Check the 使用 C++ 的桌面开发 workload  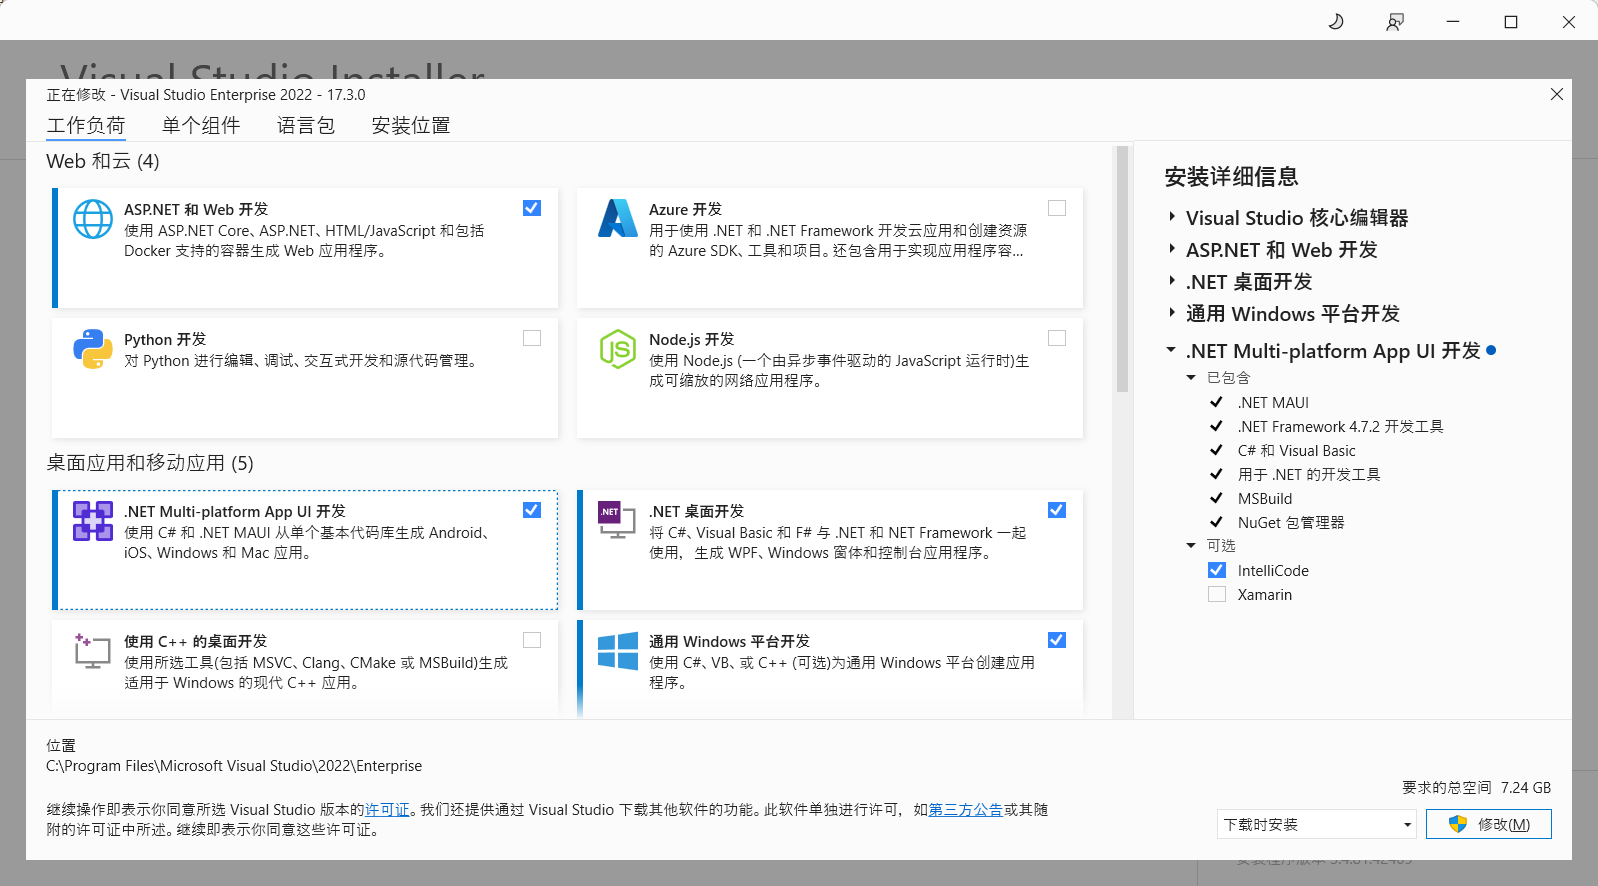[532, 640]
